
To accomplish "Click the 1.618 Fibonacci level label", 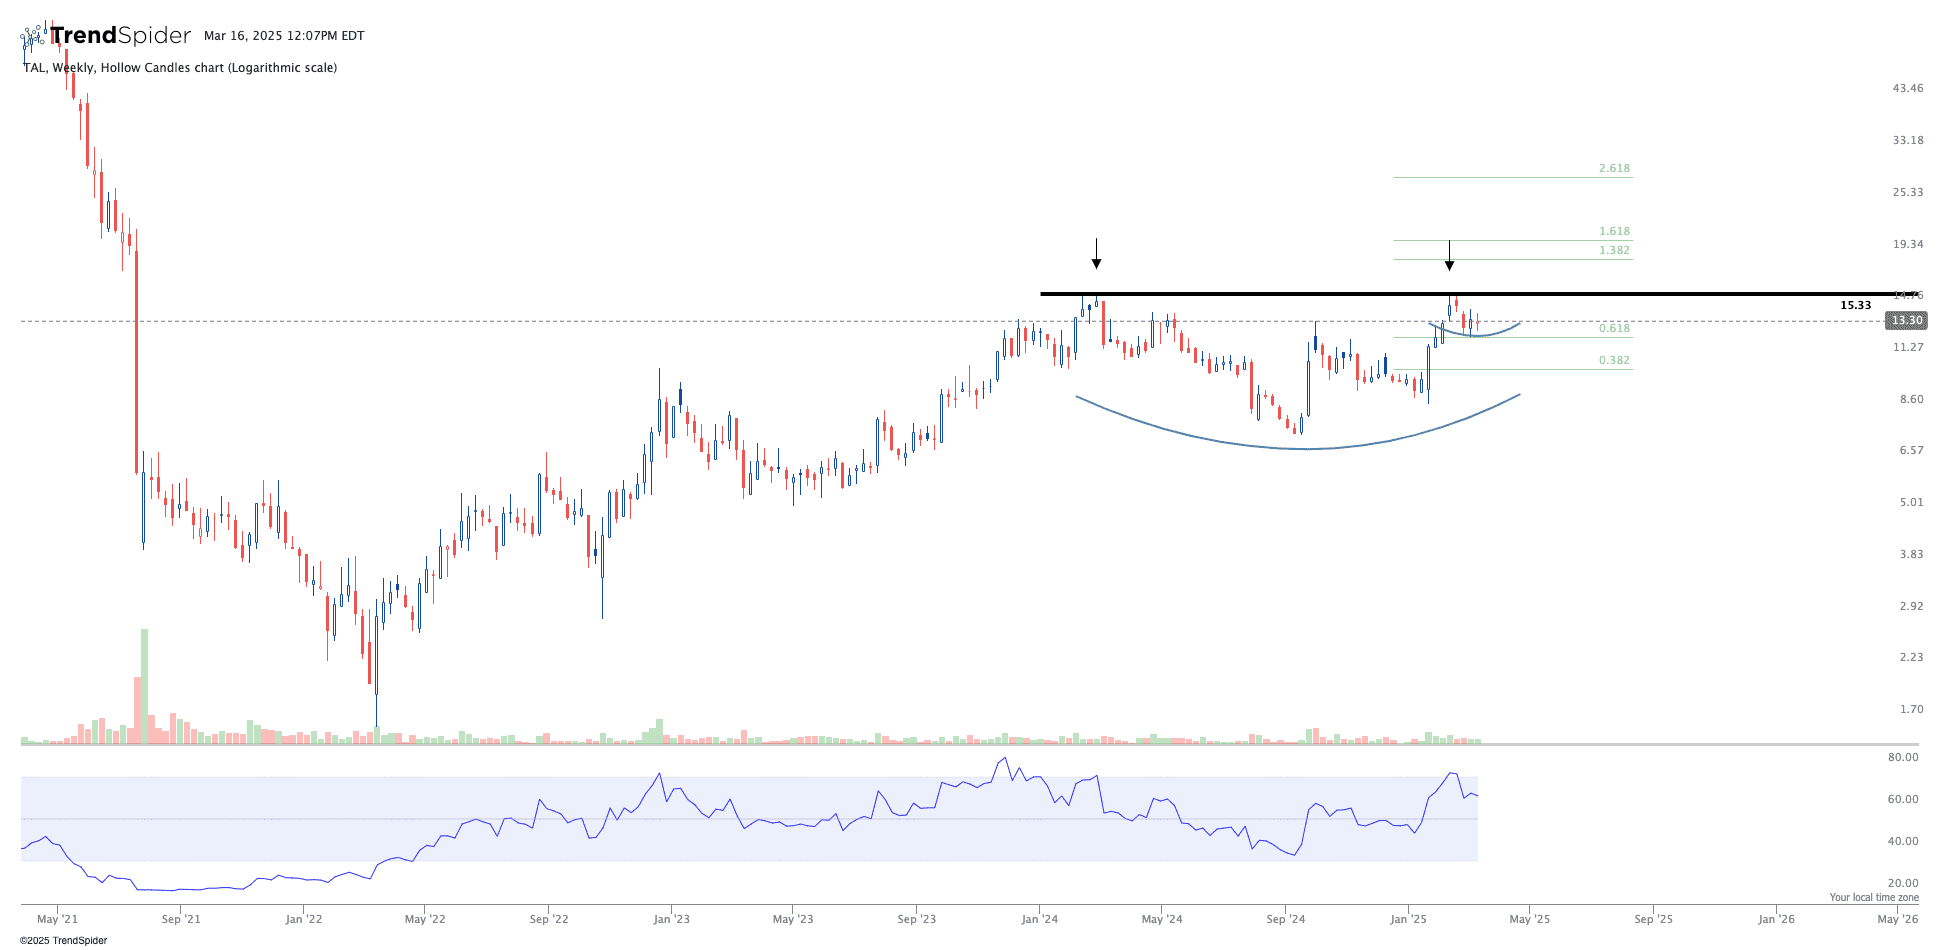I will pos(1614,231).
